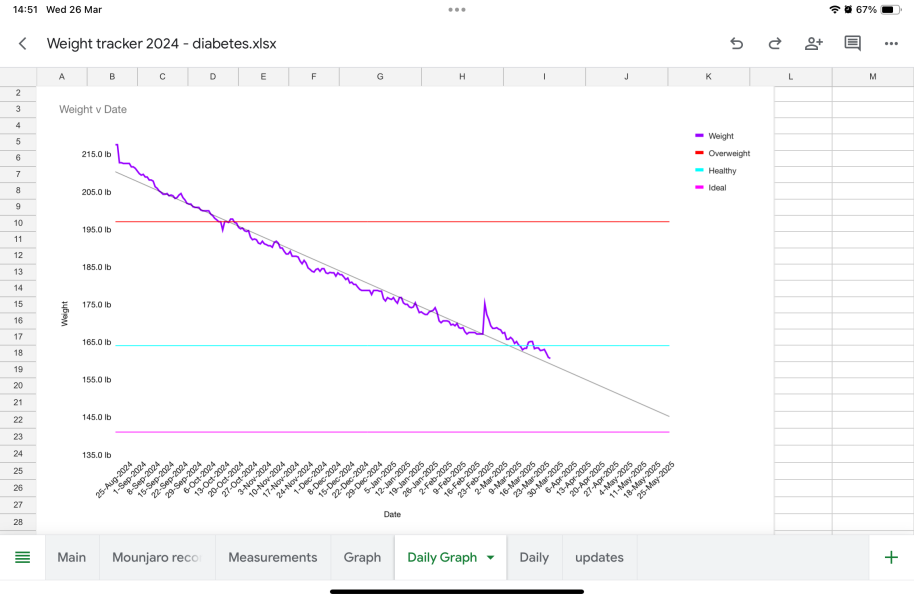This screenshot has width=914, height=600.
Task: Open the Comments icon
Action: point(852,44)
